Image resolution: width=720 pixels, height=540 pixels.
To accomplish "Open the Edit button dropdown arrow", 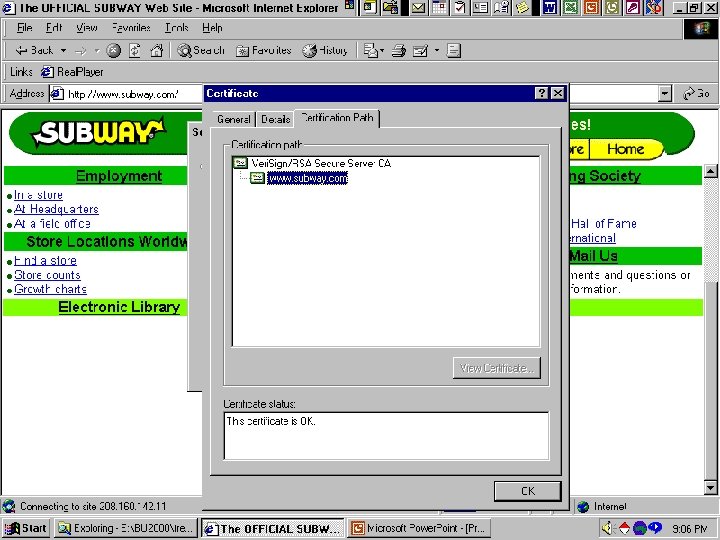I will tap(437, 51).
